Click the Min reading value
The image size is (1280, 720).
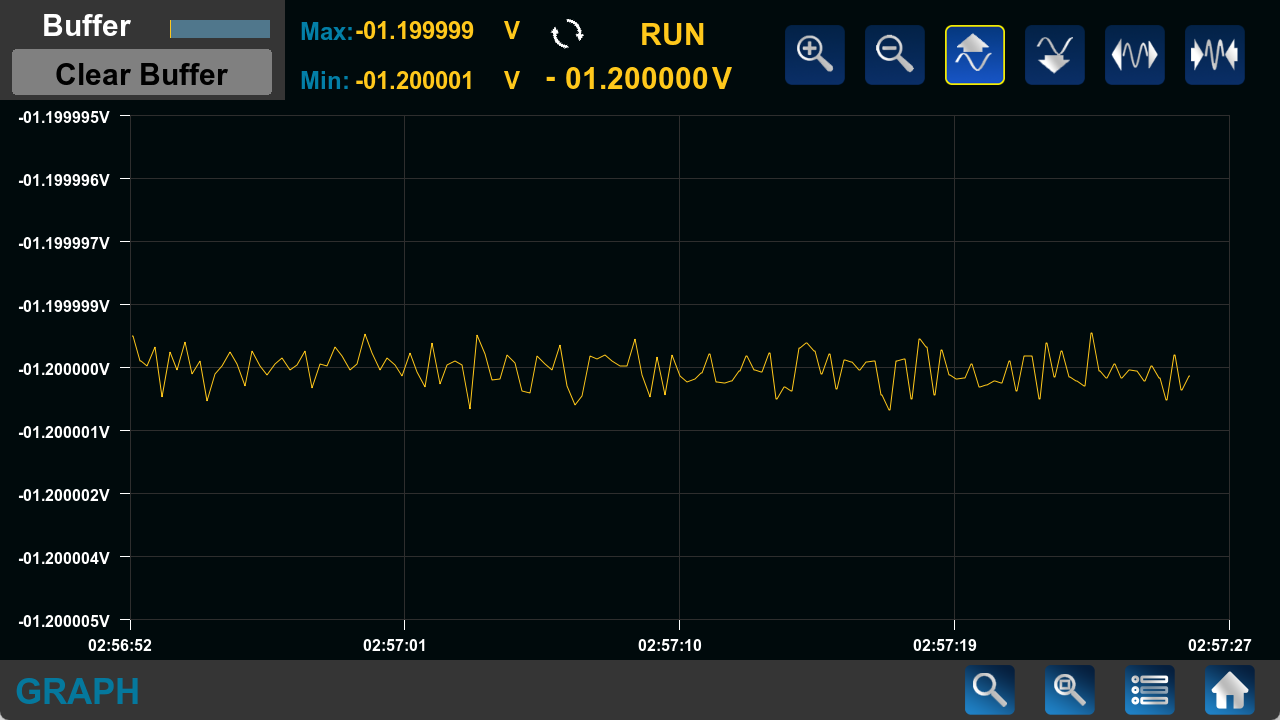(x=414, y=81)
